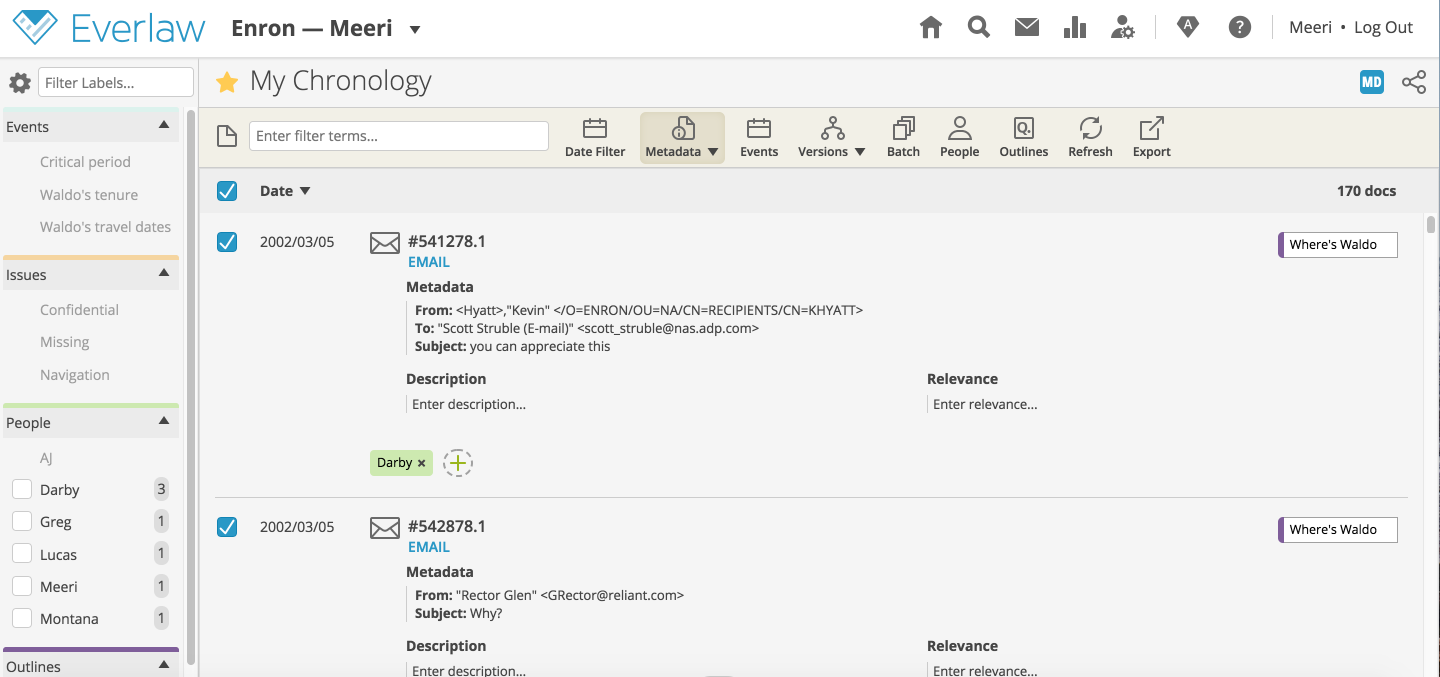
Task: Open the Events toolbar tool
Action: 759,138
